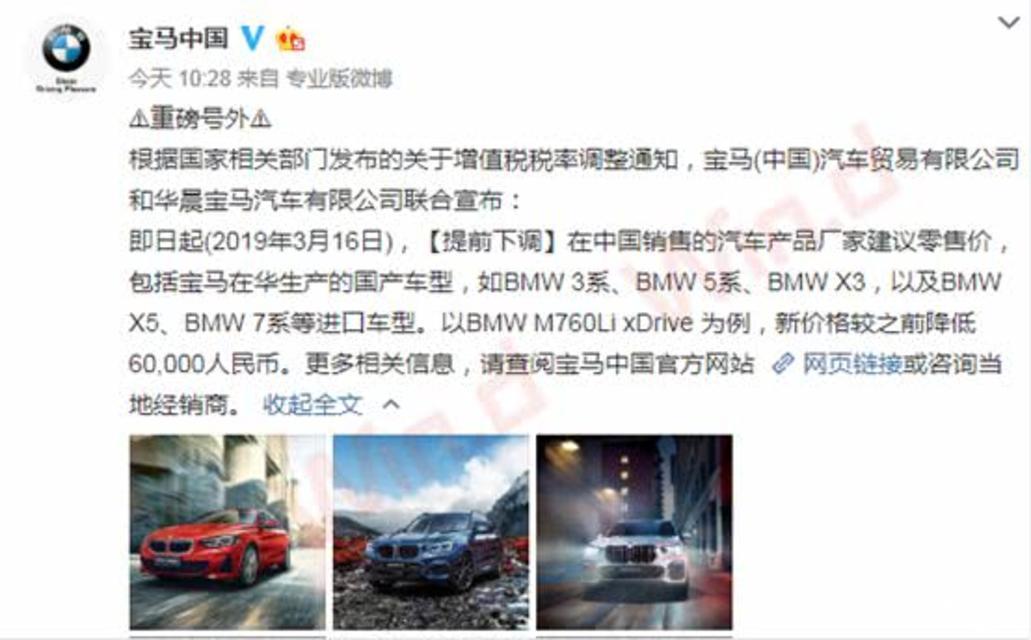
Task: Click the 重磅号外 headline text
Action: (x=200, y=118)
